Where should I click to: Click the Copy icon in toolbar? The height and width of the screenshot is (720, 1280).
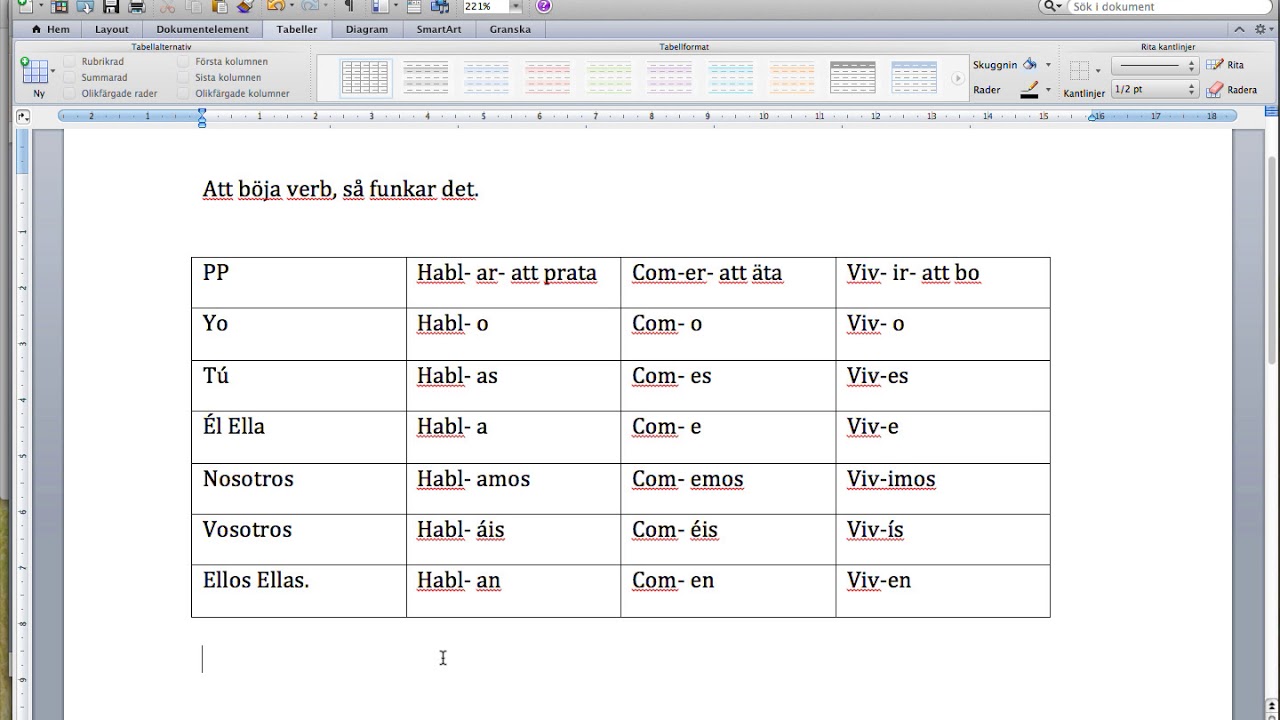tap(193, 6)
